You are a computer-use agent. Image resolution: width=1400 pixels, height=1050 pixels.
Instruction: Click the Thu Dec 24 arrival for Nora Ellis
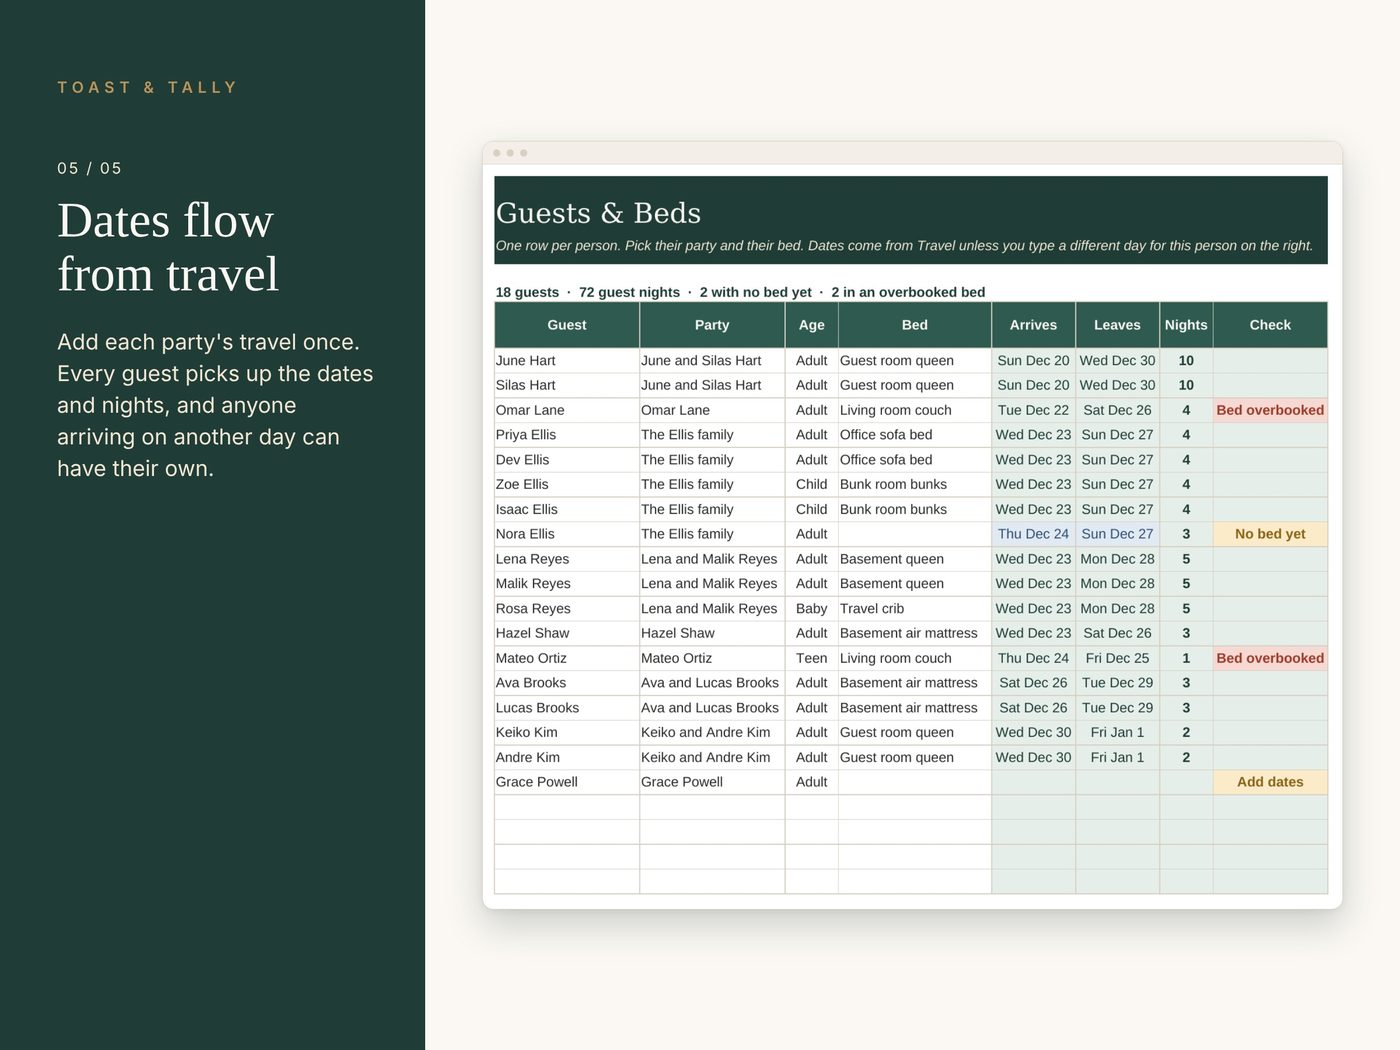pyautogui.click(x=1033, y=534)
